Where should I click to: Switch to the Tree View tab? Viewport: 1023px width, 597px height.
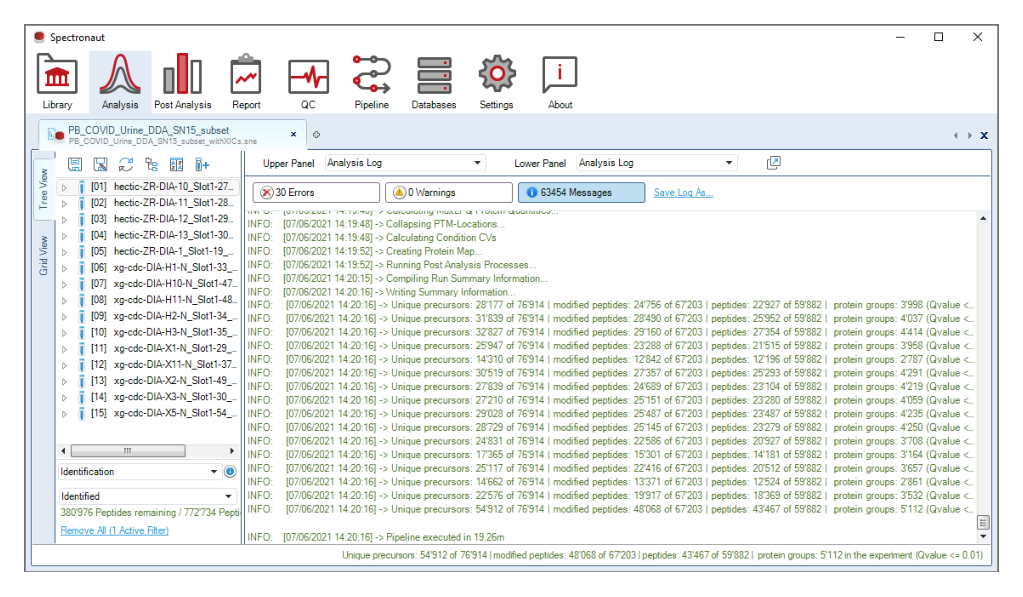44,188
